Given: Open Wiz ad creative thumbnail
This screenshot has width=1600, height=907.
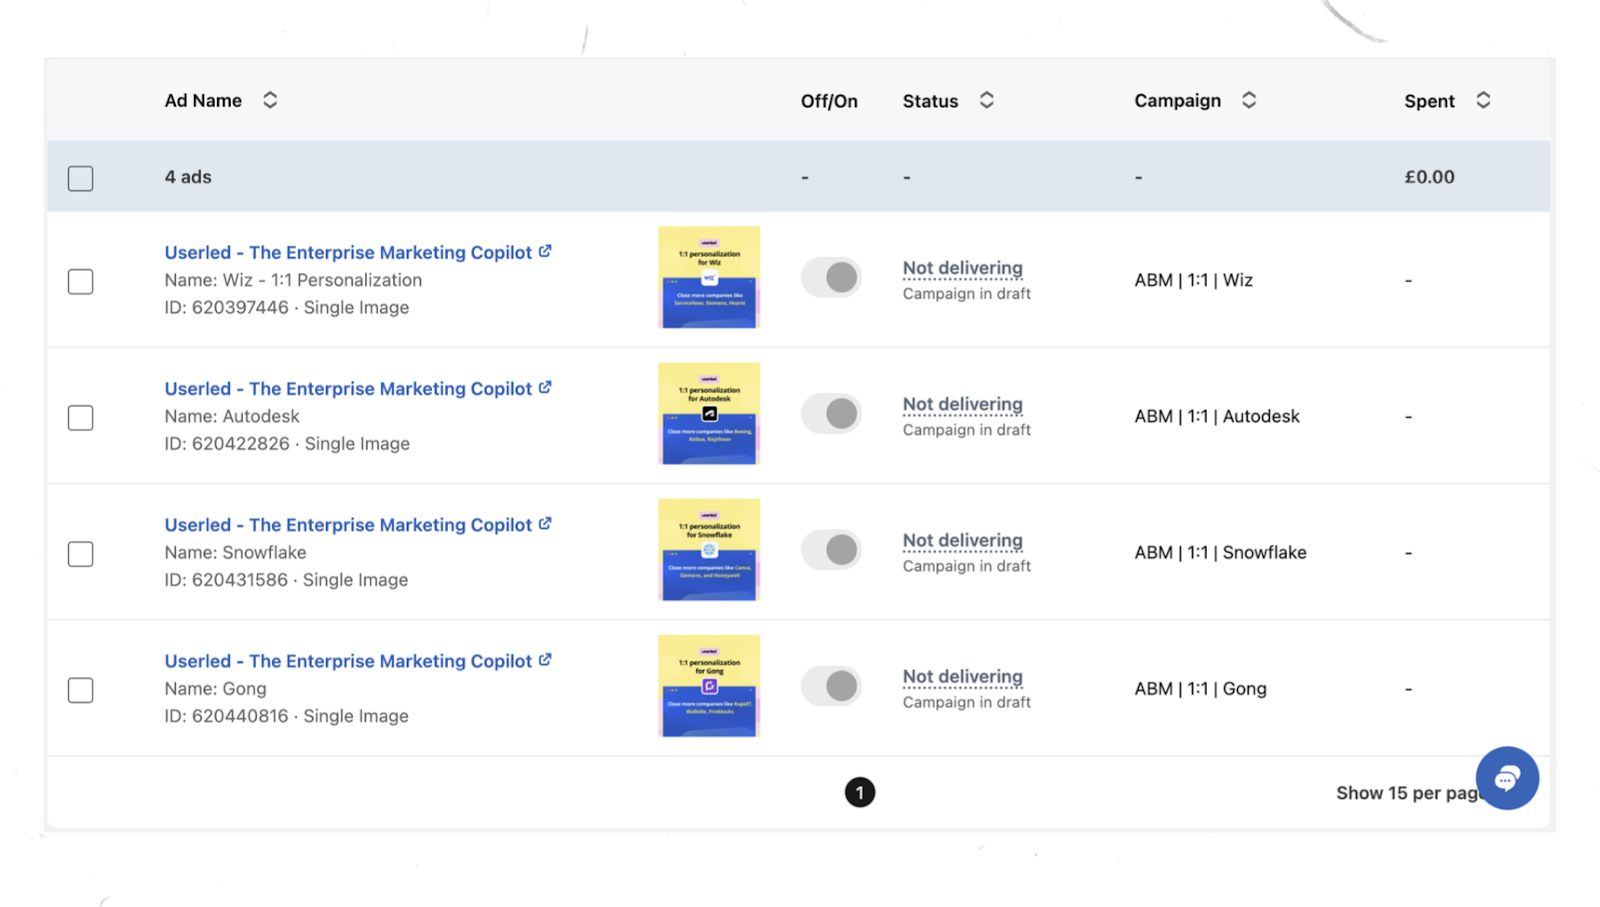Looking at the screenshot, I should tap(709, 277).
